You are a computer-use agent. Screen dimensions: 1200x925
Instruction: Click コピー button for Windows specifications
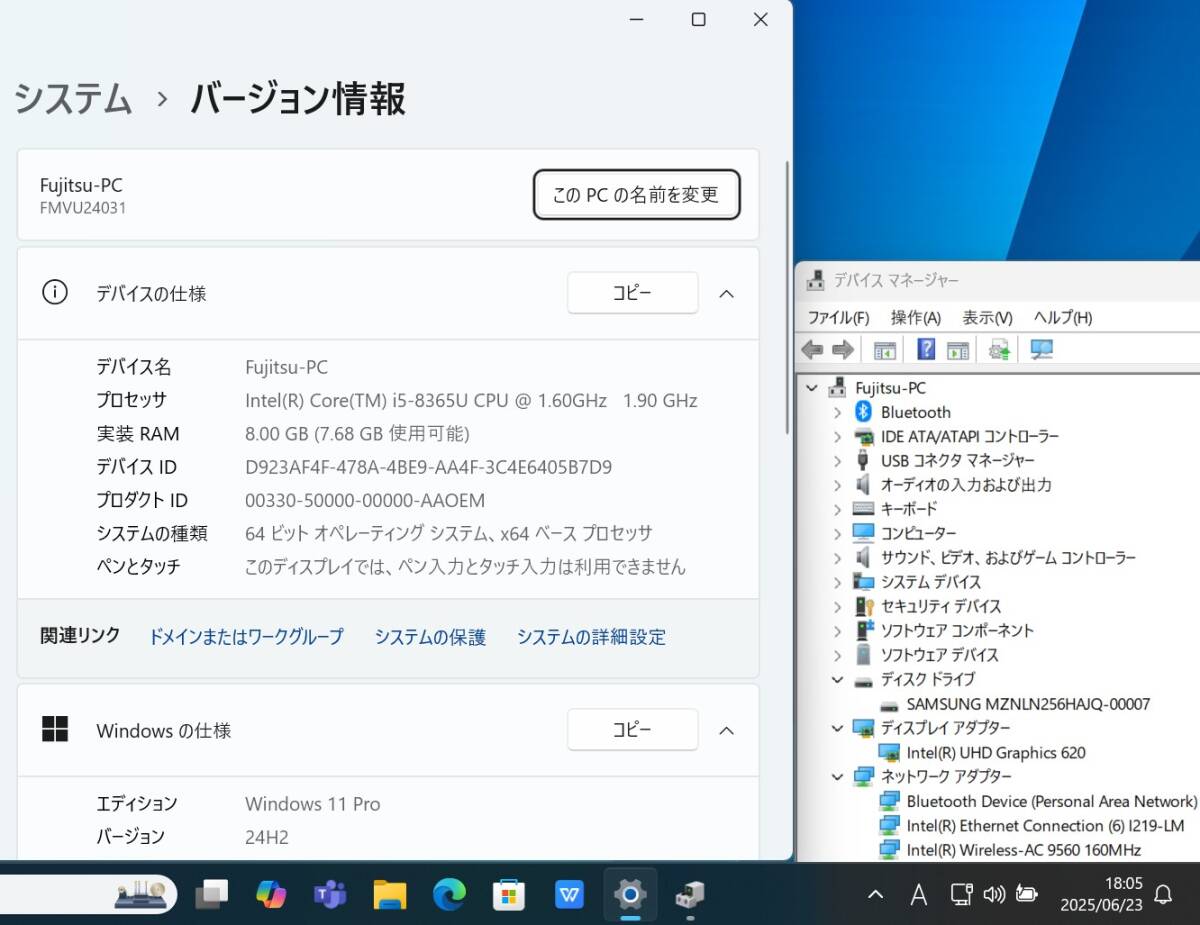pos(632,730)
